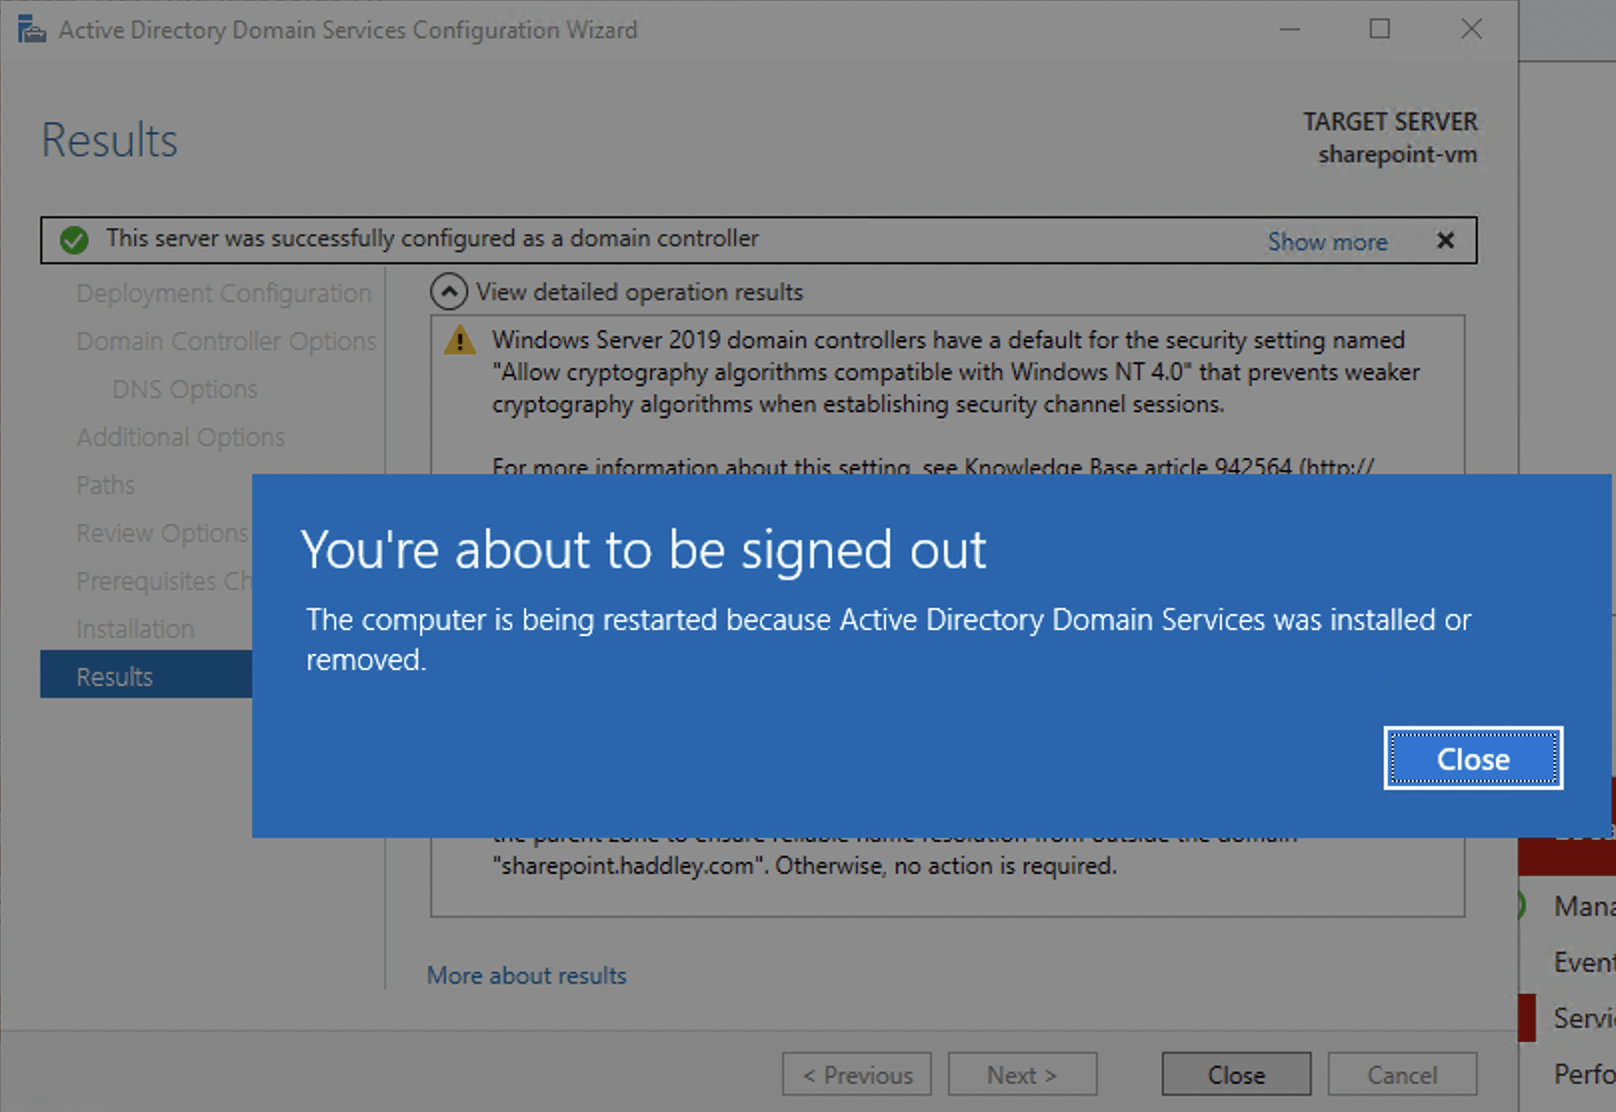
Task: Open More about results link
Action: pyautogui.click(x=526, y=975)
